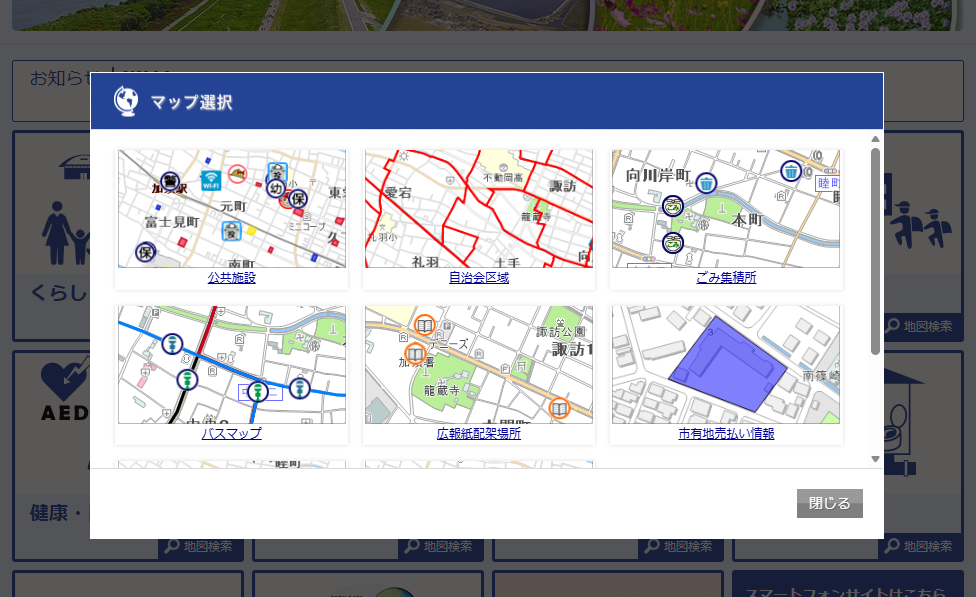Select the 自治会区域 map thumbnail with red borders
Image resolution: width=976 pixels, height=597 pixels.
(x=479, y=209)
